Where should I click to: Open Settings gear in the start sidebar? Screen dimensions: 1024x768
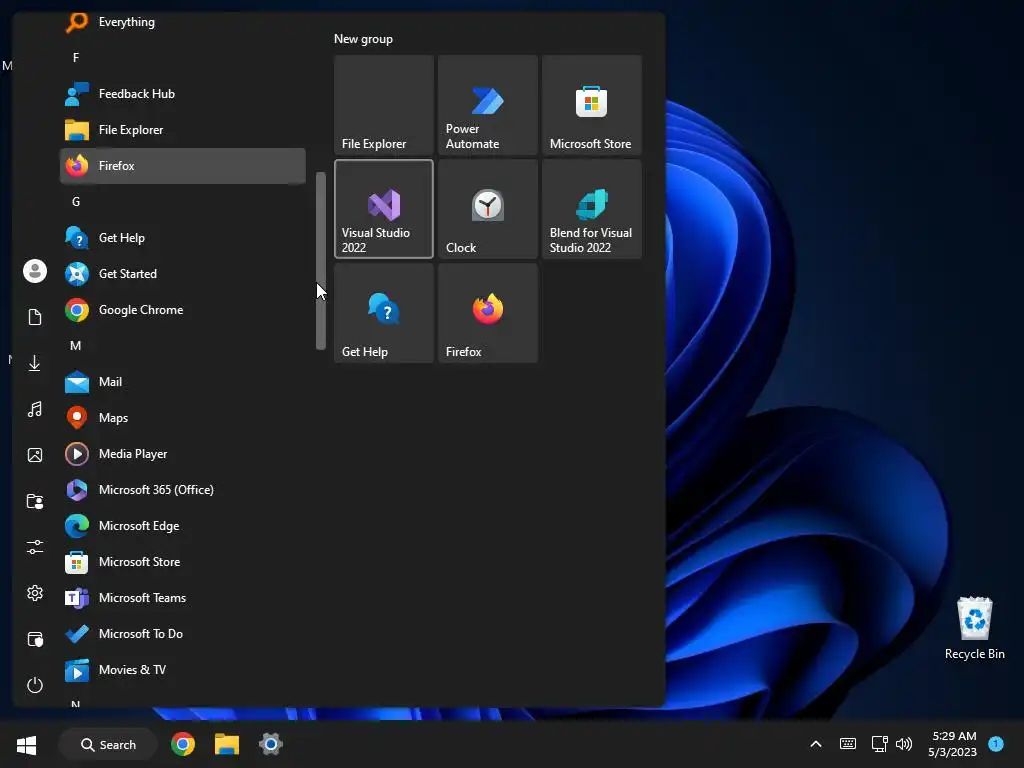tap(35, 593)
